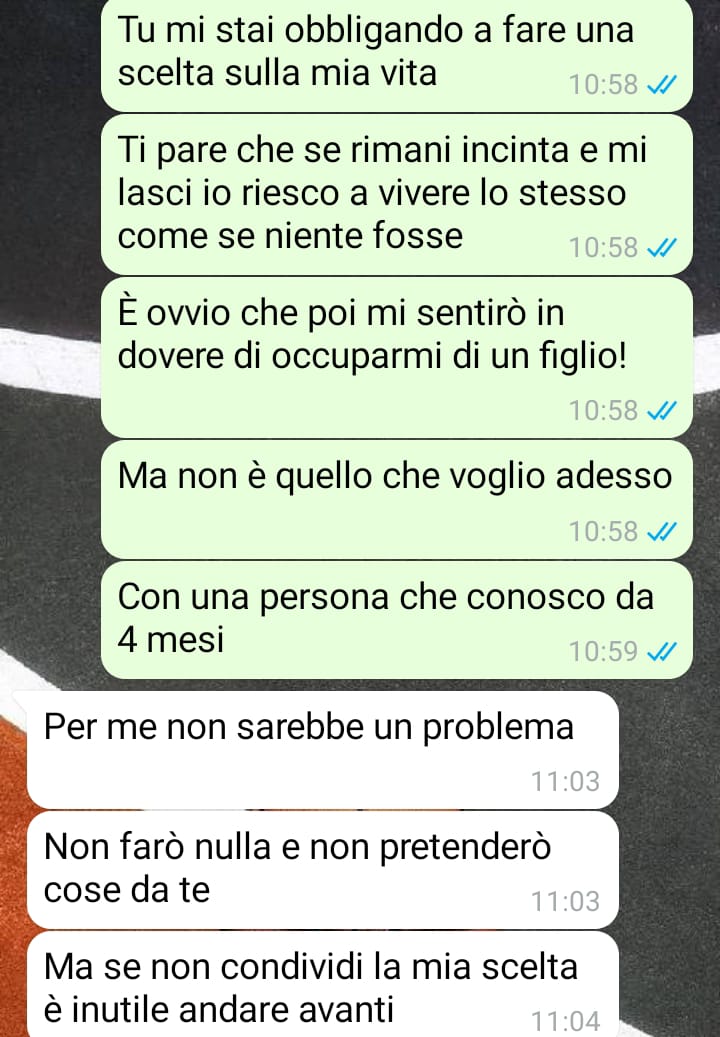Tap the read ticks beside 'voglio adesso' message
The image size is (720, 1037).
(x=661, y=532)
